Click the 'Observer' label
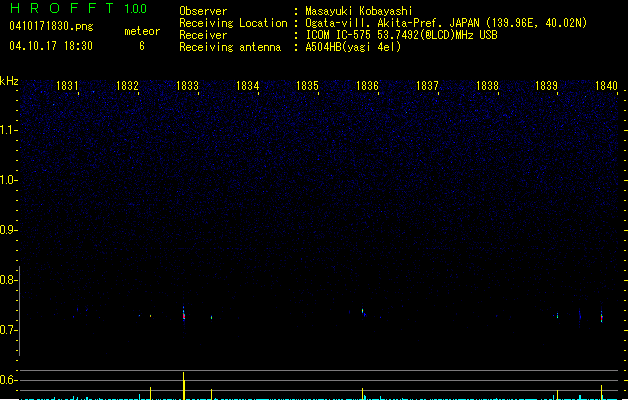This screenshot has height=400, width=629. coord(203,11)
